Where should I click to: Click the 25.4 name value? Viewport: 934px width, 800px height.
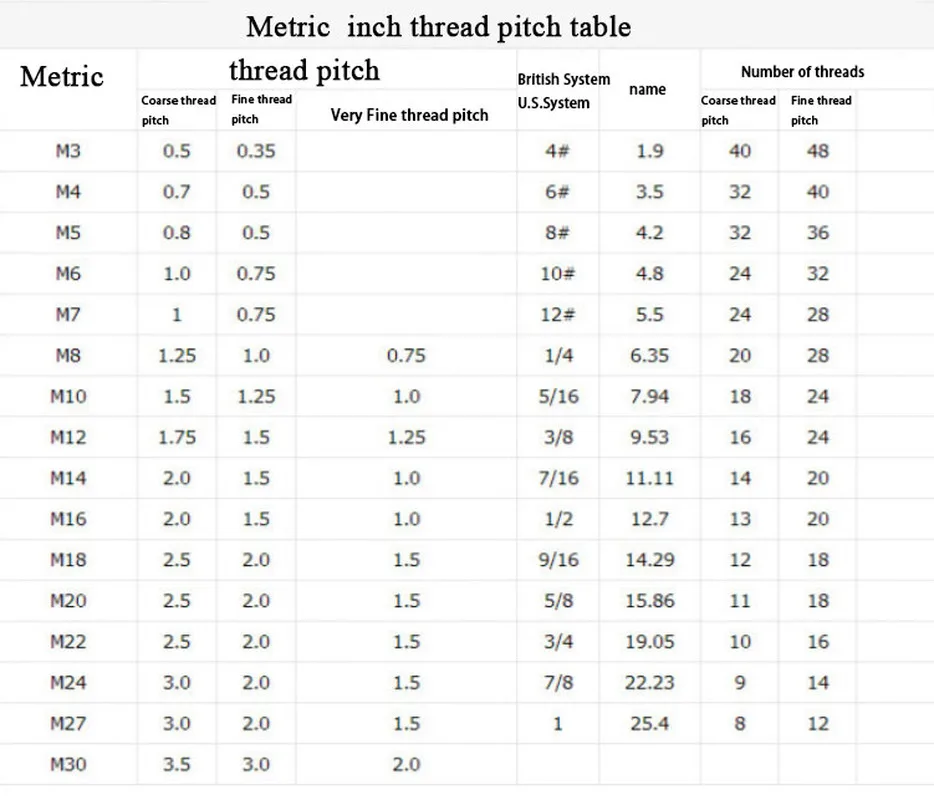649,723
